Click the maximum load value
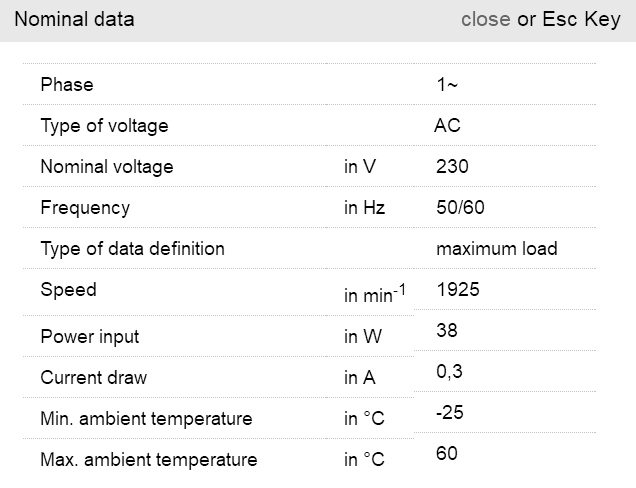 coord(496,248)
